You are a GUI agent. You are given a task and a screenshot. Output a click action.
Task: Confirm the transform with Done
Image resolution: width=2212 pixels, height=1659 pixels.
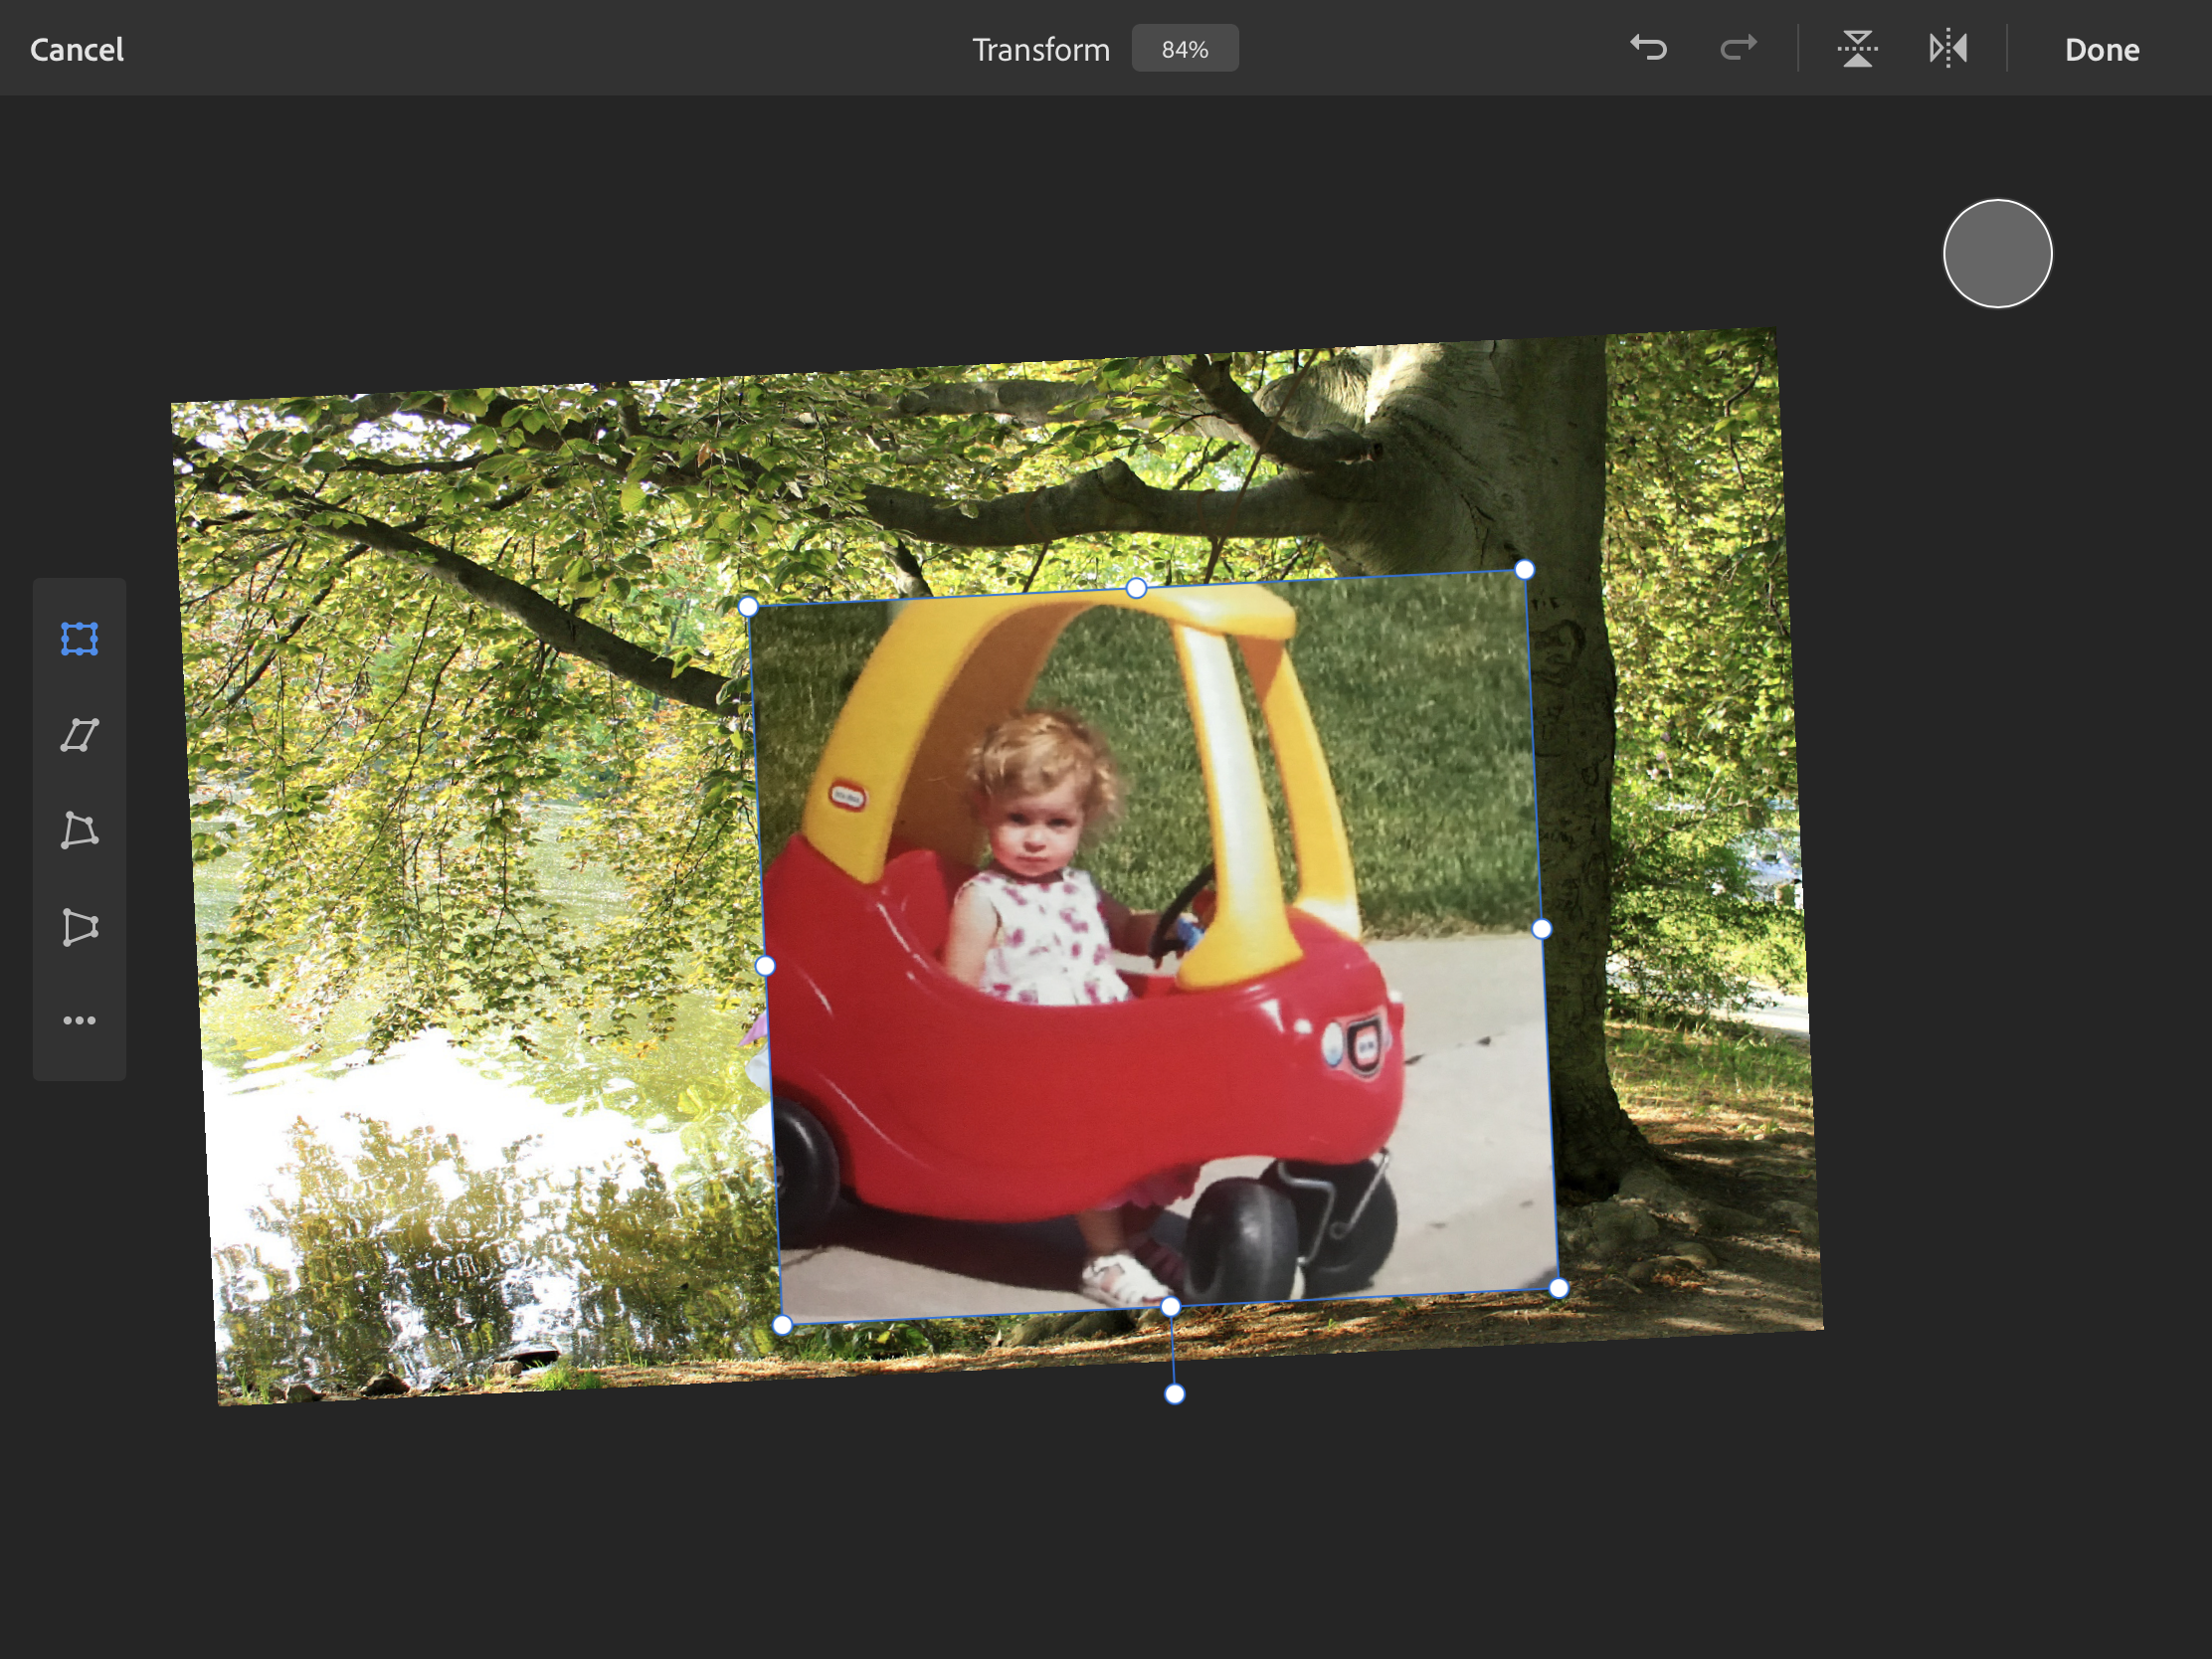2102,49
